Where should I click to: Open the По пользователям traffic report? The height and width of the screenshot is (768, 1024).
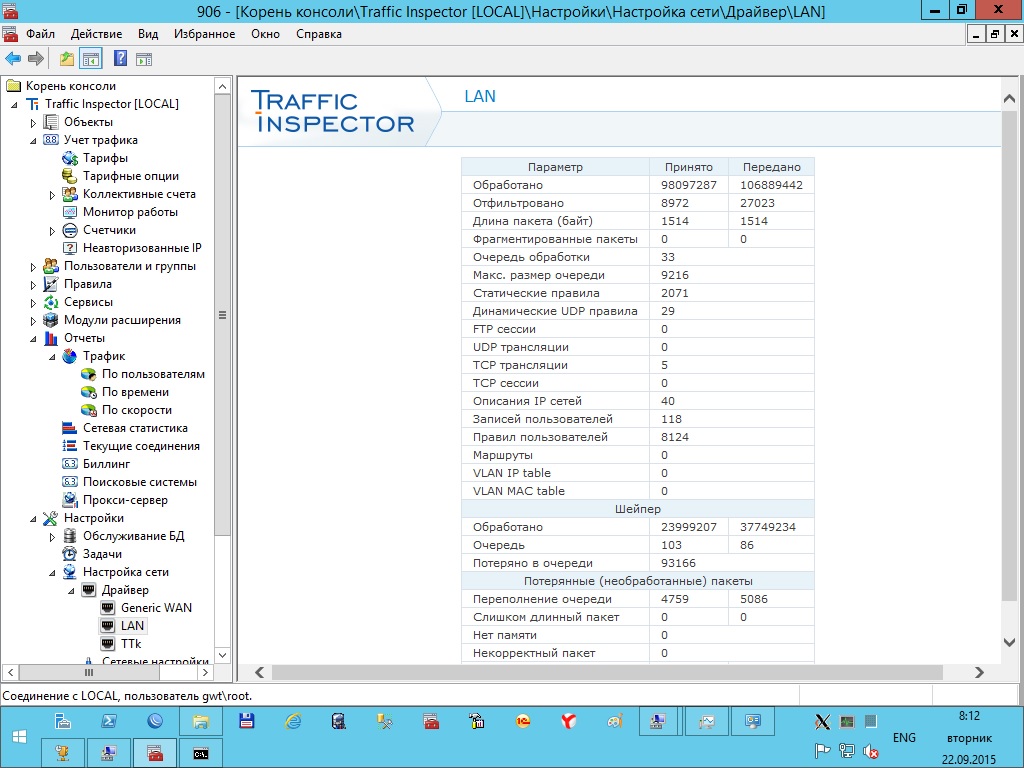point(153,374)
